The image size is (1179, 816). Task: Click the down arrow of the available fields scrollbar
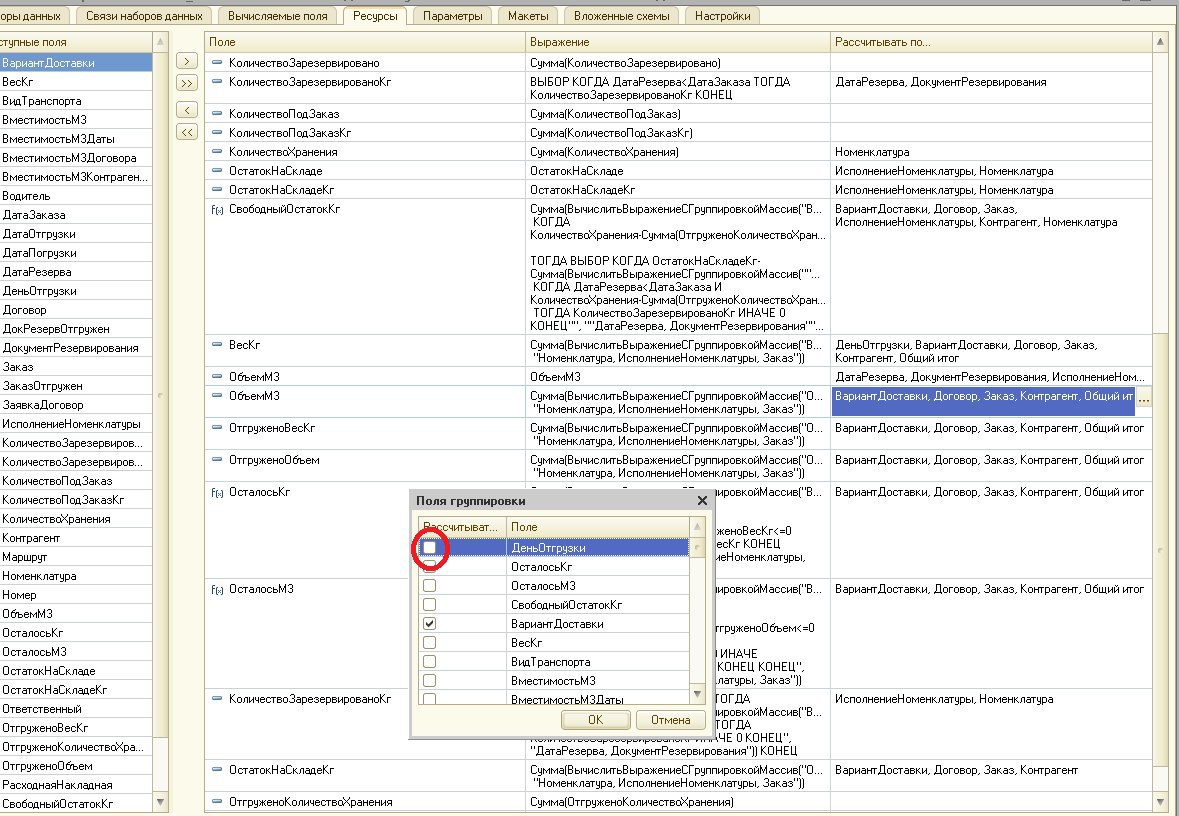point(160,802)
